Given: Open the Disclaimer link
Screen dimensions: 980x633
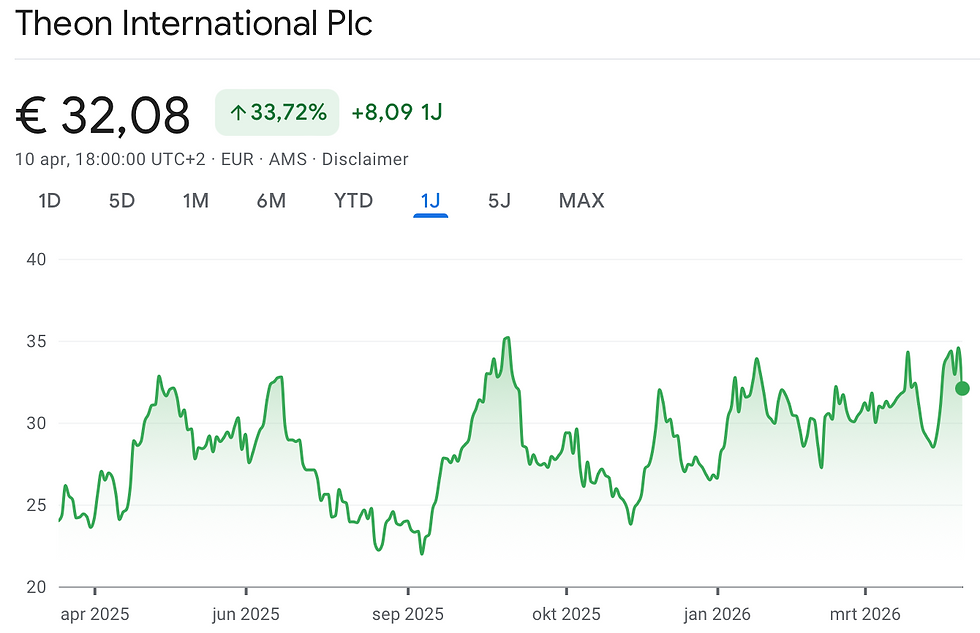Looking at the screenshot, I should [x=365, y=159].
